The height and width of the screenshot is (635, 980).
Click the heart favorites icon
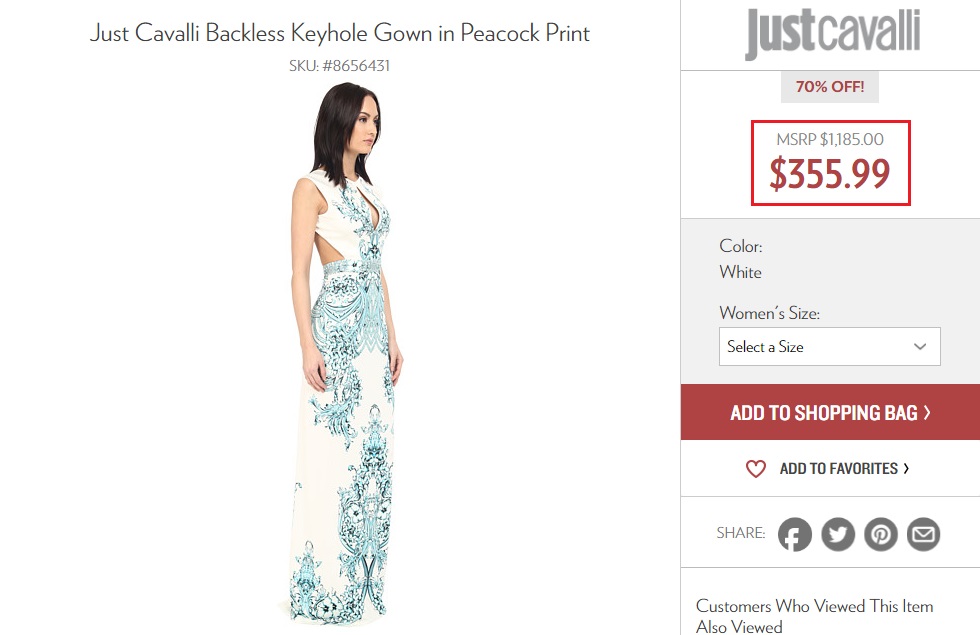tap(756, 468)
